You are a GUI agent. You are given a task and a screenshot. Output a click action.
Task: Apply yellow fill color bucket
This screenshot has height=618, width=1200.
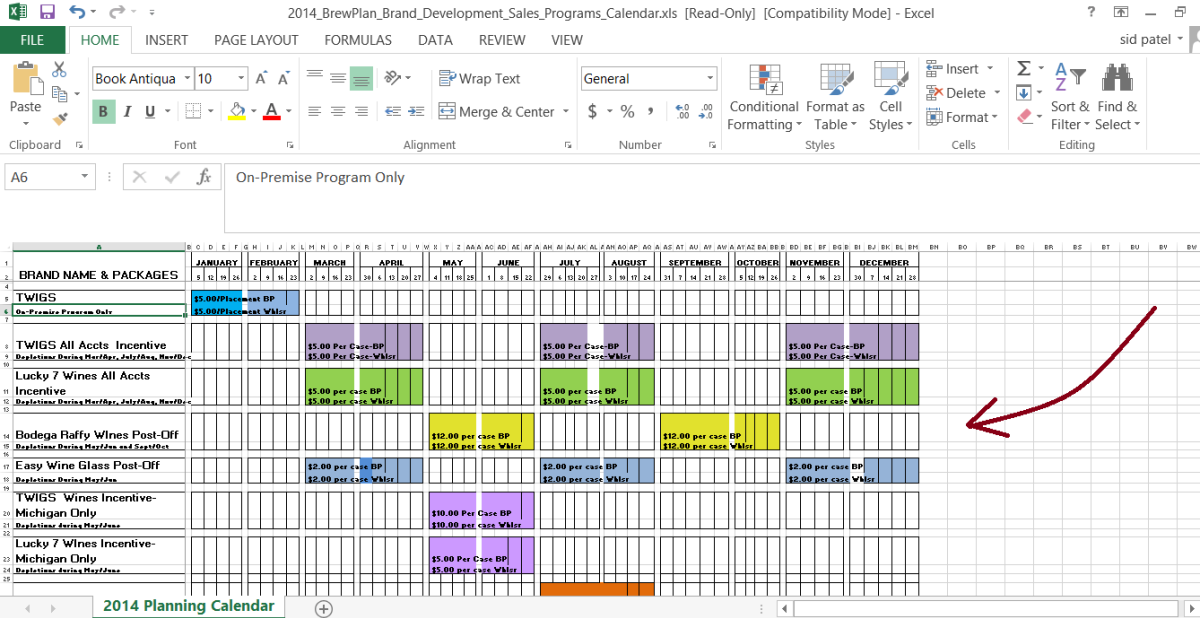tap(236, 111)
